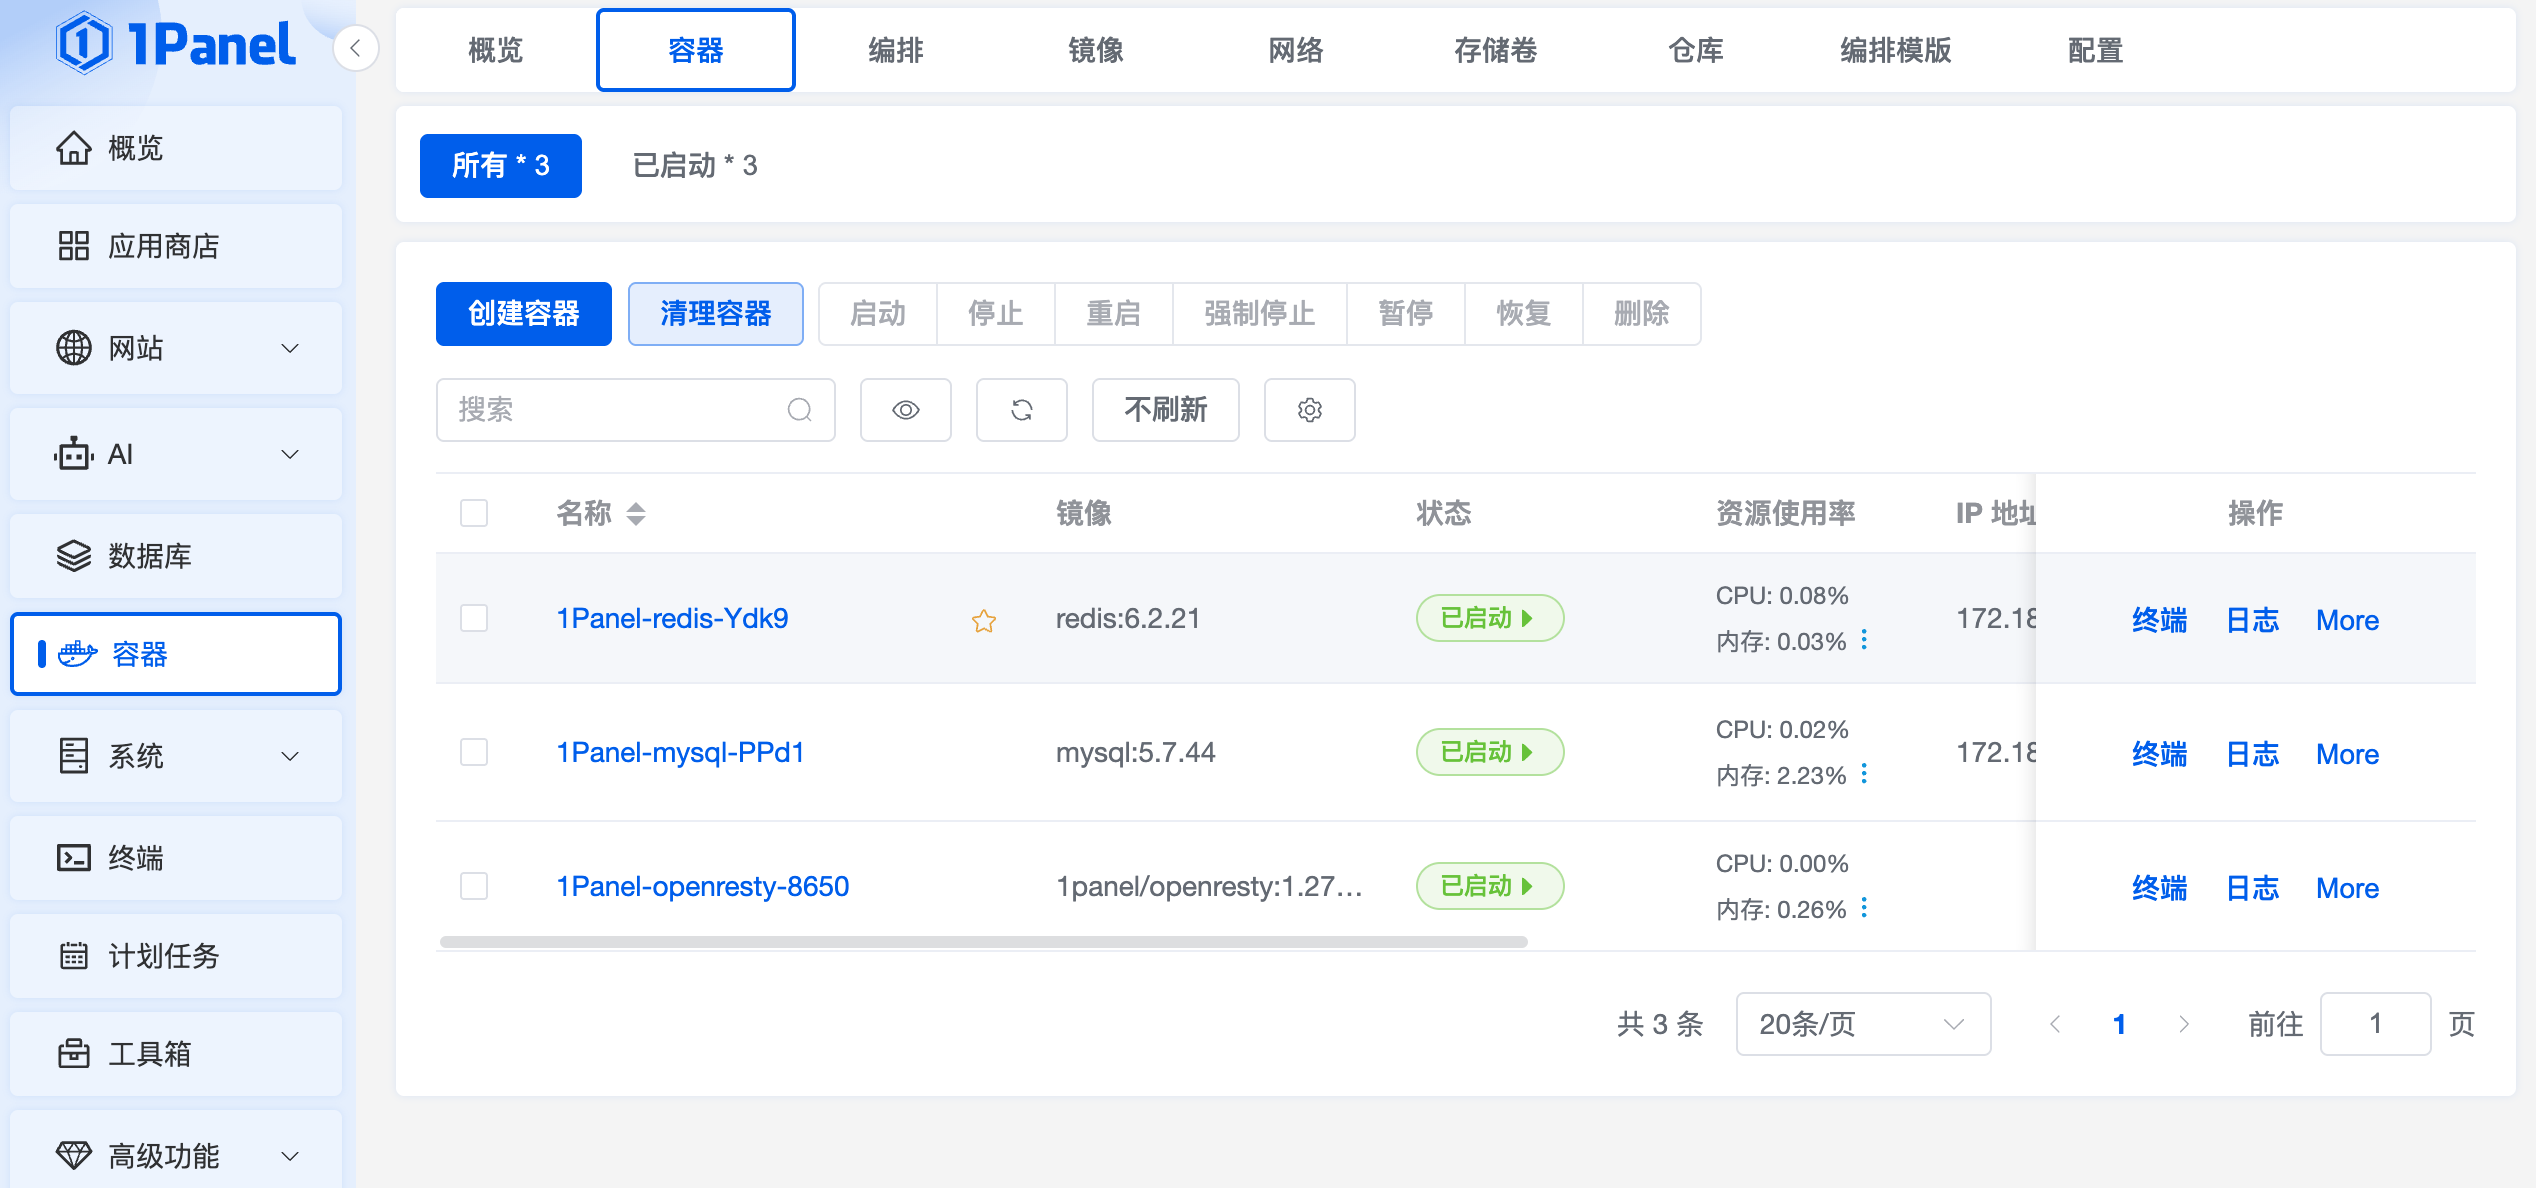Click the refresh icon beside search box
Image resolution: width=2536 pixels, height=1188 pixels.
click(1021, 410)
